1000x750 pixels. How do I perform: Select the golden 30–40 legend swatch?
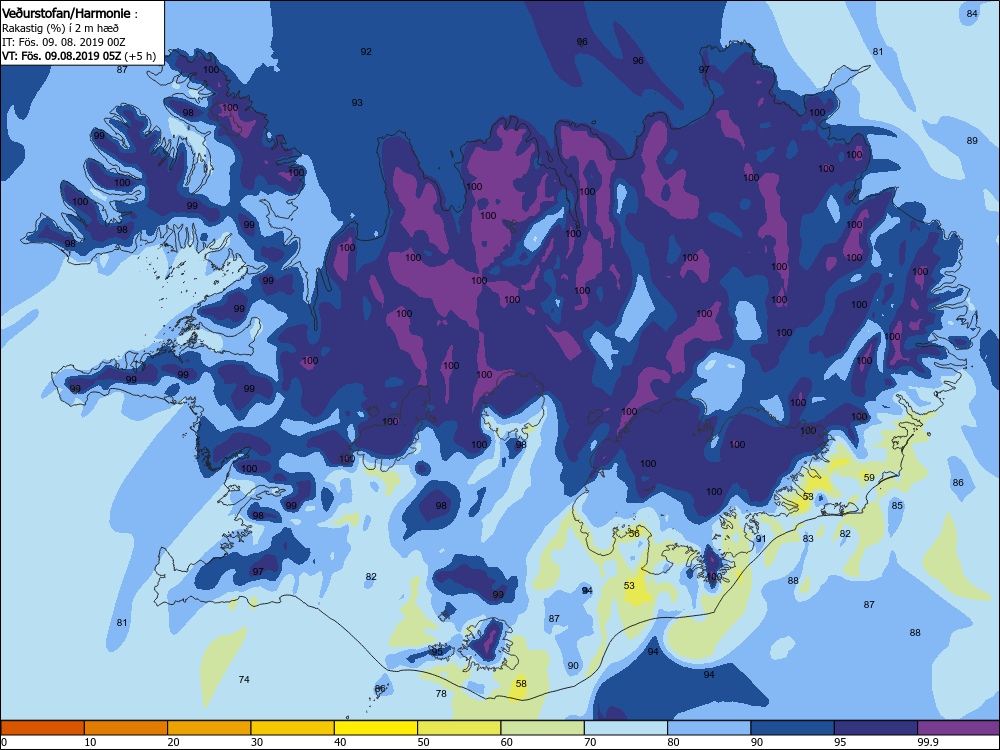pyautogui.click(x=293, y=728)
